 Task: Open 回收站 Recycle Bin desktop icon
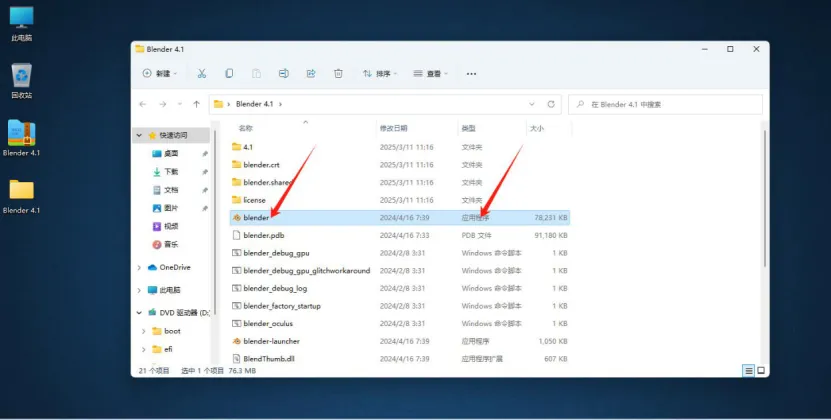pyautogui.click(x=22, y=82)
